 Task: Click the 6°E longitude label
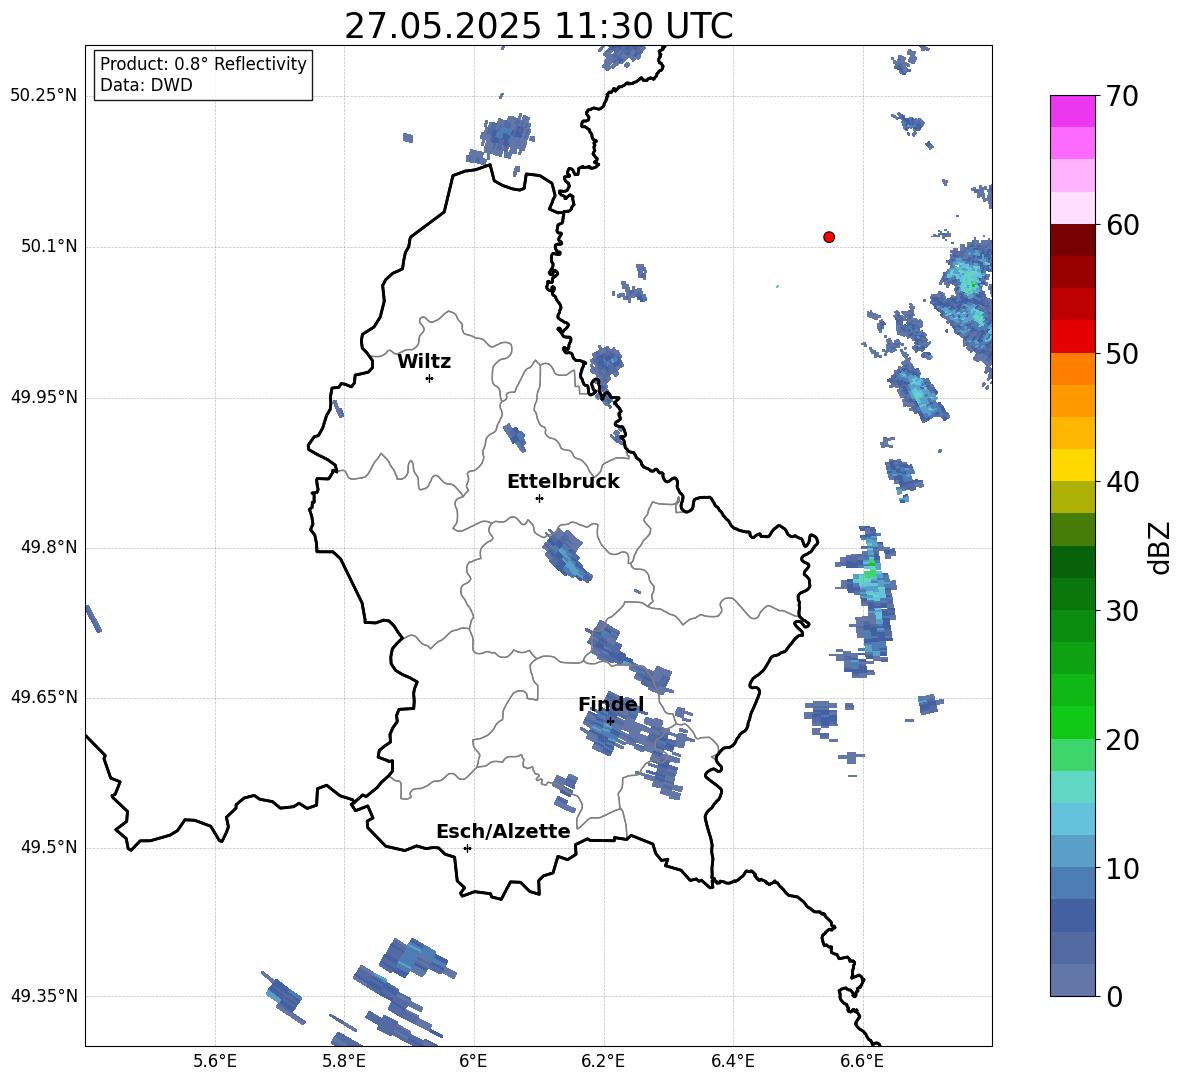pos(473,1061)
